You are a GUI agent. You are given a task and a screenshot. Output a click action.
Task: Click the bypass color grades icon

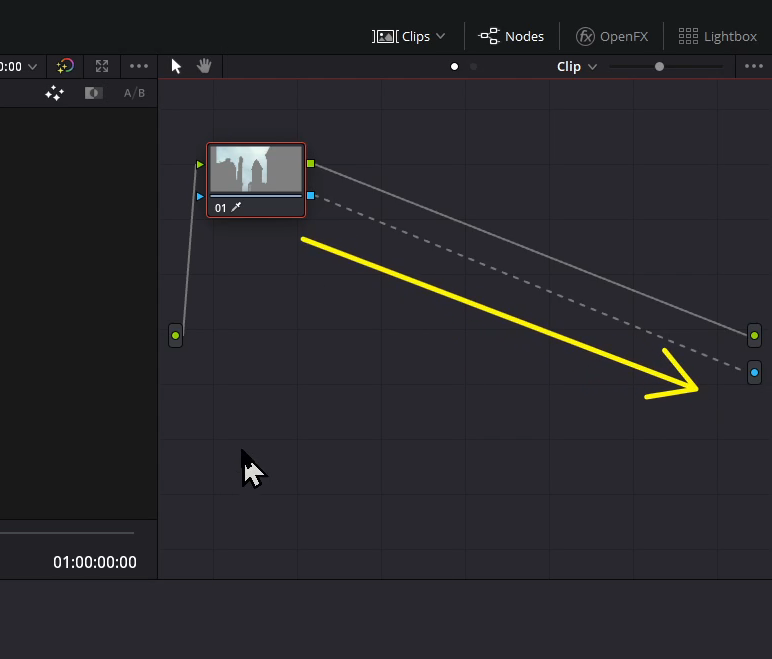(x=65, y=66)
